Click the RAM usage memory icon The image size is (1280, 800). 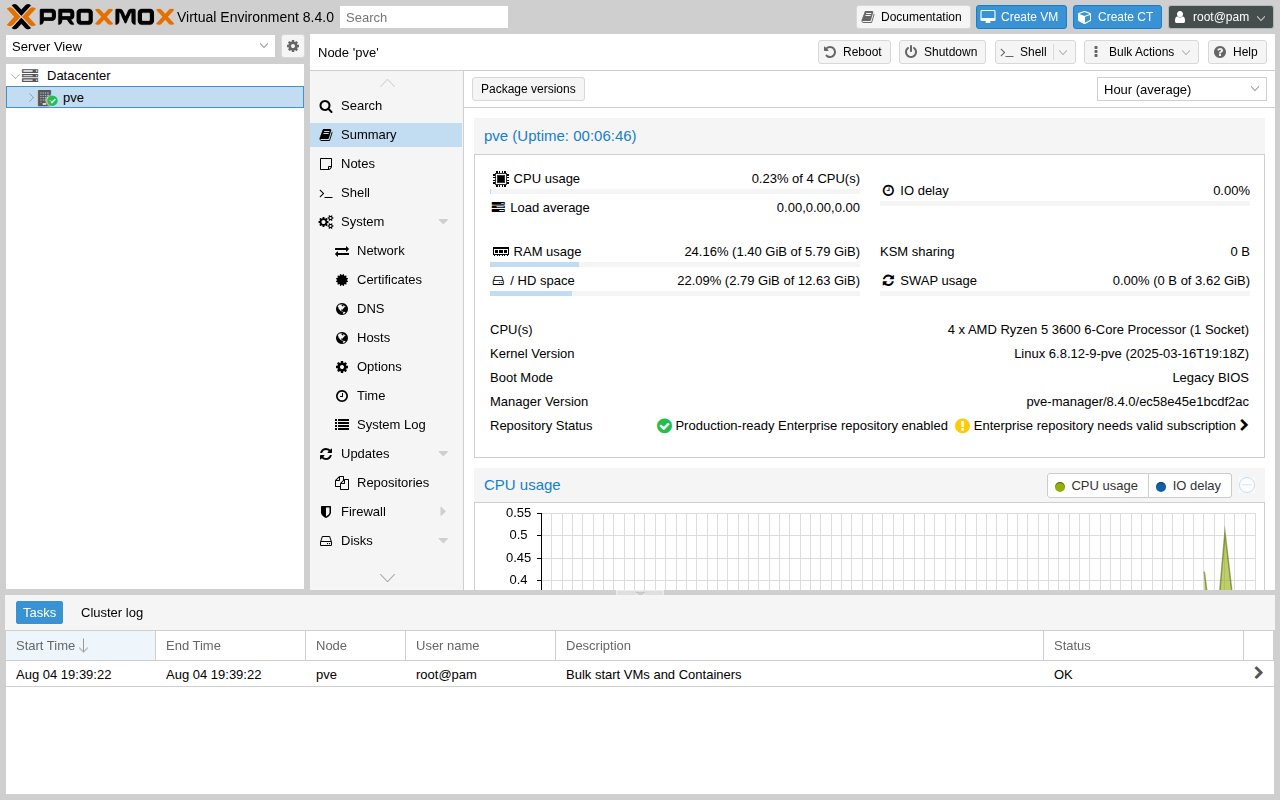tap(501, 252)
